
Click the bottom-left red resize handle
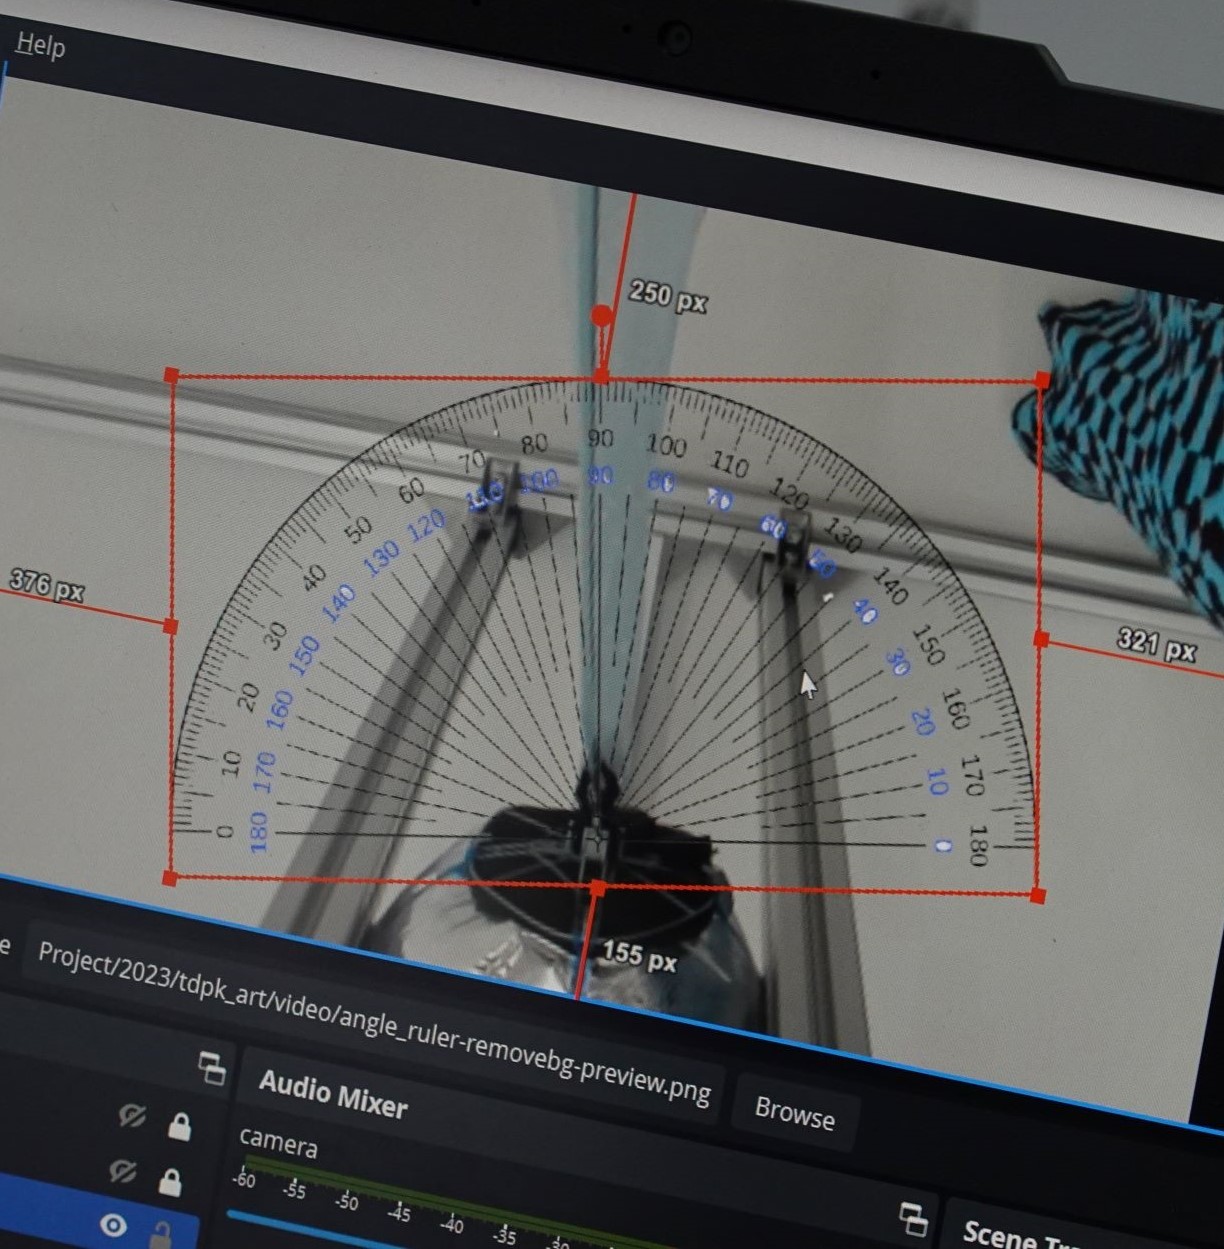(x=170, y=878)
